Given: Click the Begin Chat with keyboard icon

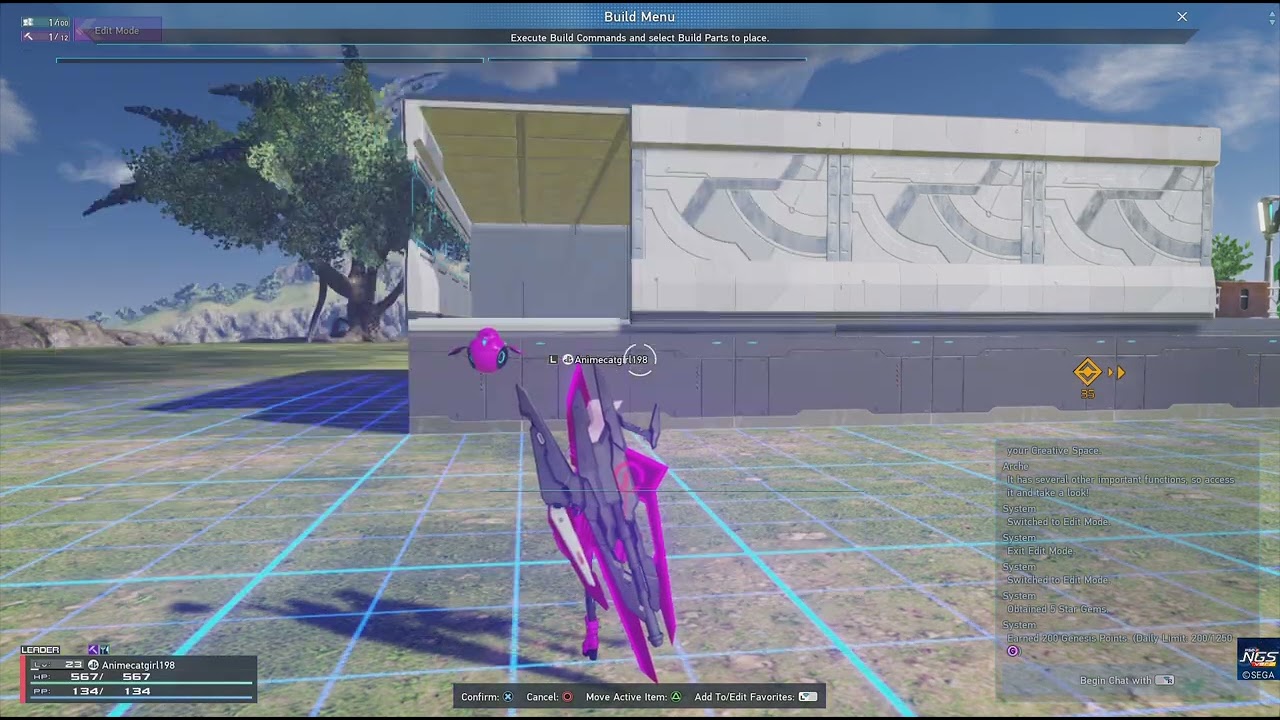Looking at the screenshot, I should [x=1165, y=680].
